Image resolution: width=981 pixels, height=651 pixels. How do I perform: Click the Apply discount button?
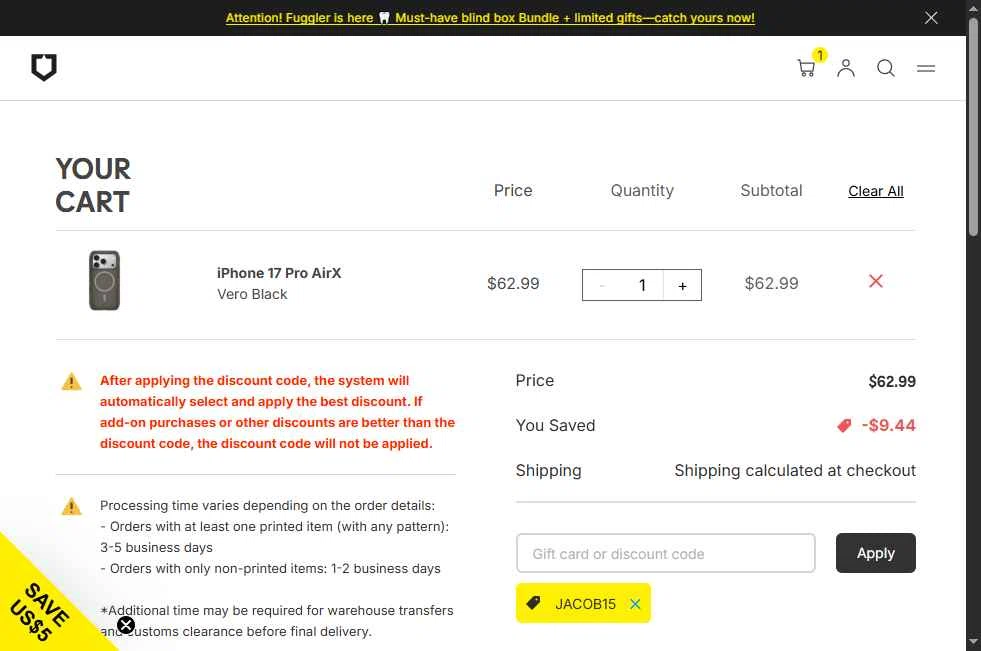tap(875, 553)
